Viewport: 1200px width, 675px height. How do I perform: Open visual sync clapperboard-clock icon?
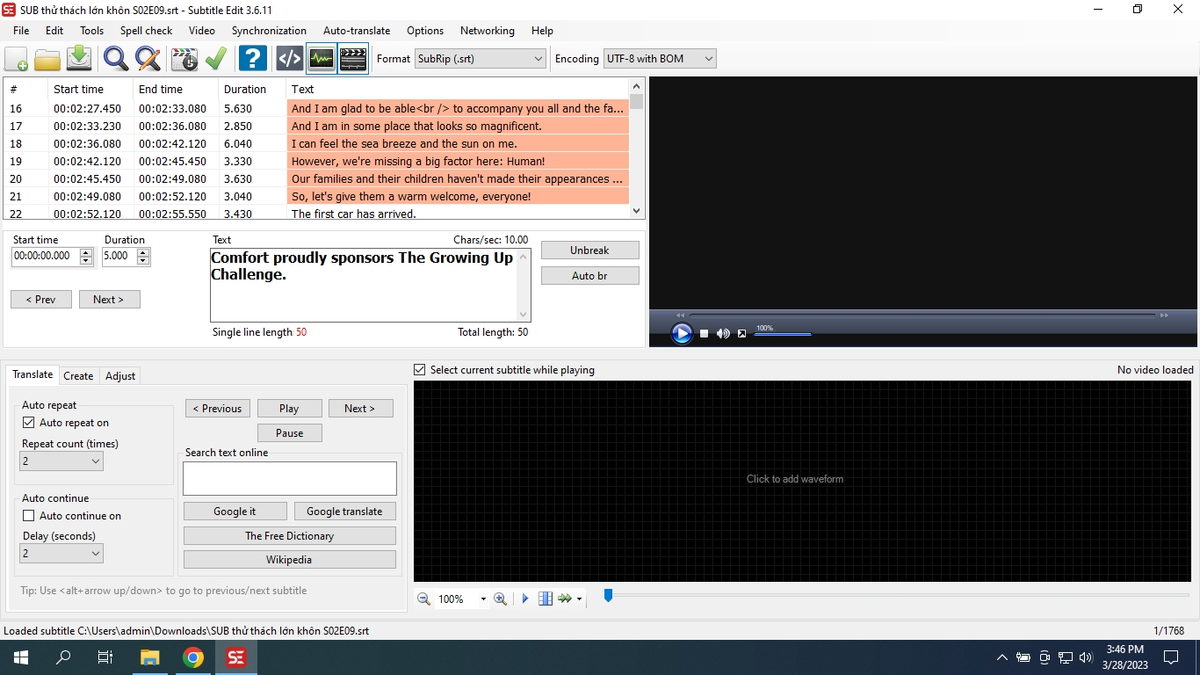pos(185,59)
